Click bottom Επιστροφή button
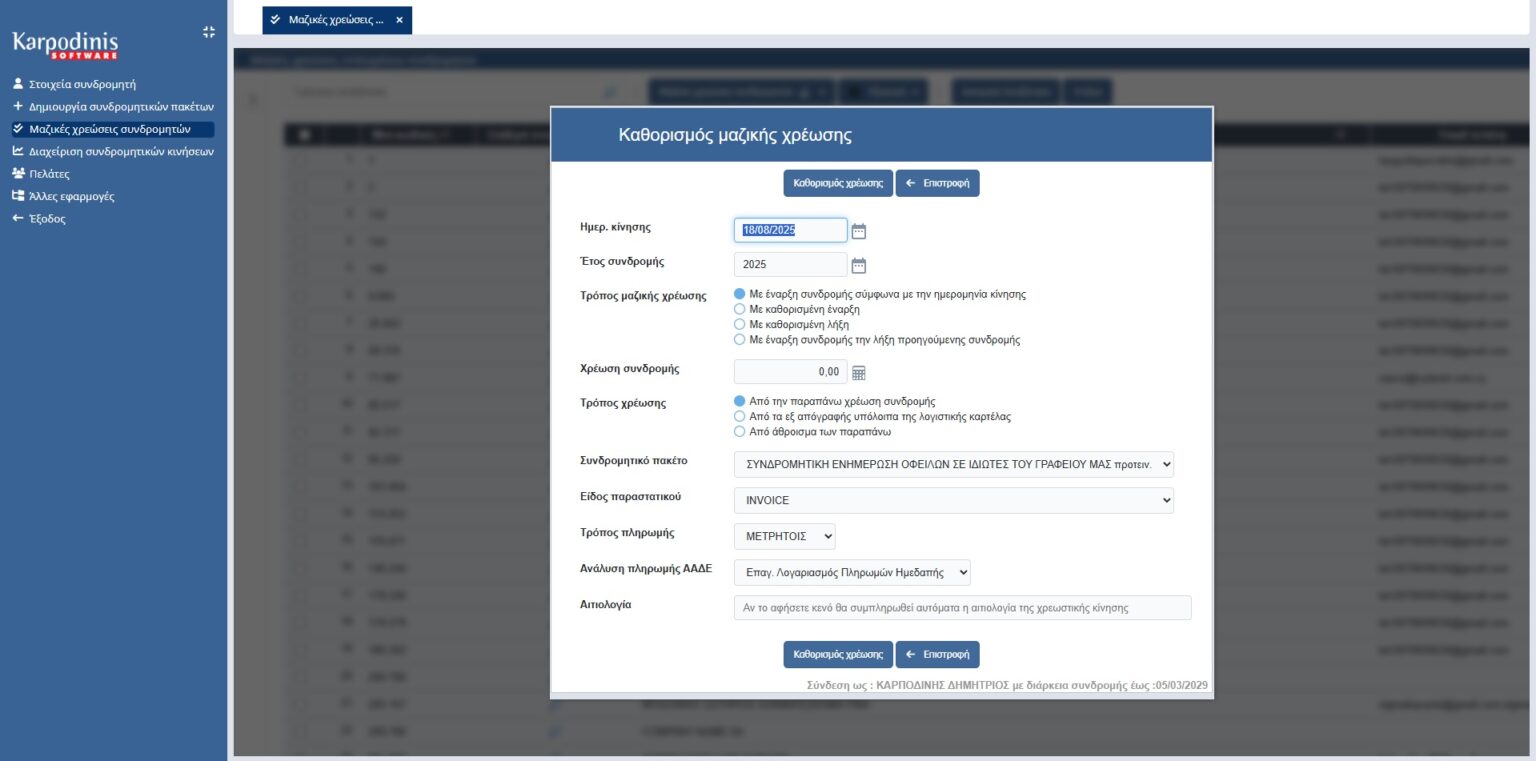This screenshot has height=761, width=1536. coord(937,655)
